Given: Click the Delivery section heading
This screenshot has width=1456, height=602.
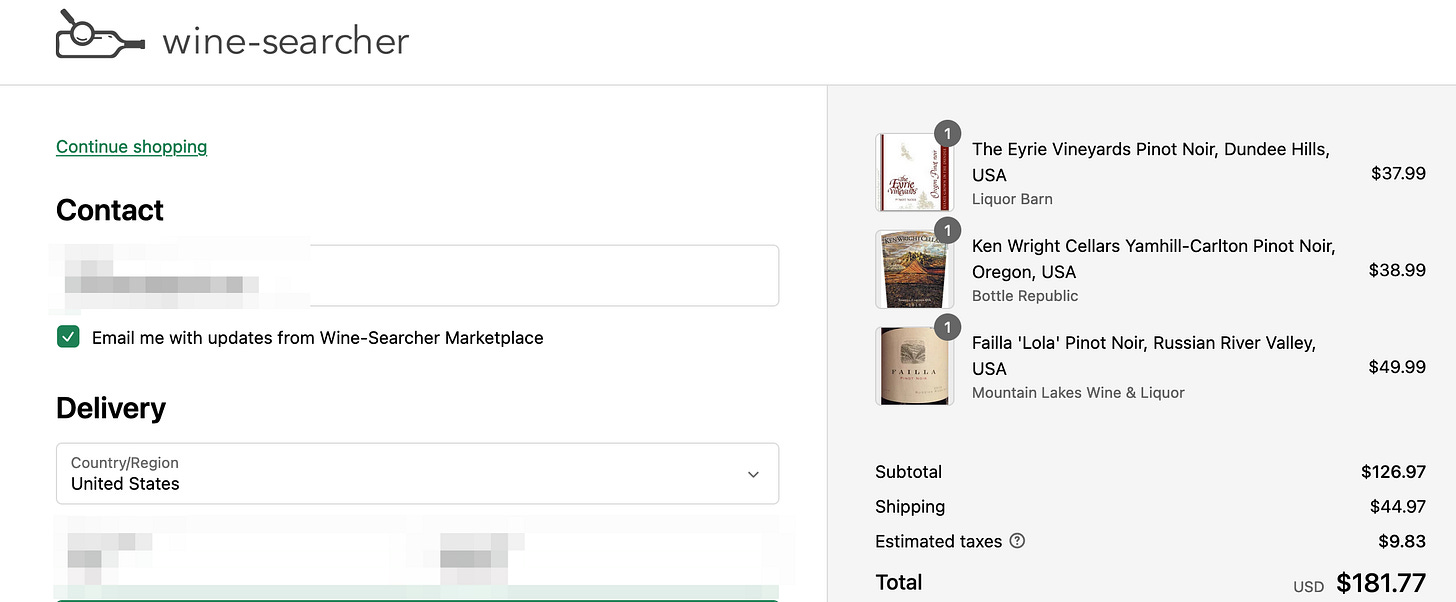Looking at the screenshot, I should click(111, 408).
